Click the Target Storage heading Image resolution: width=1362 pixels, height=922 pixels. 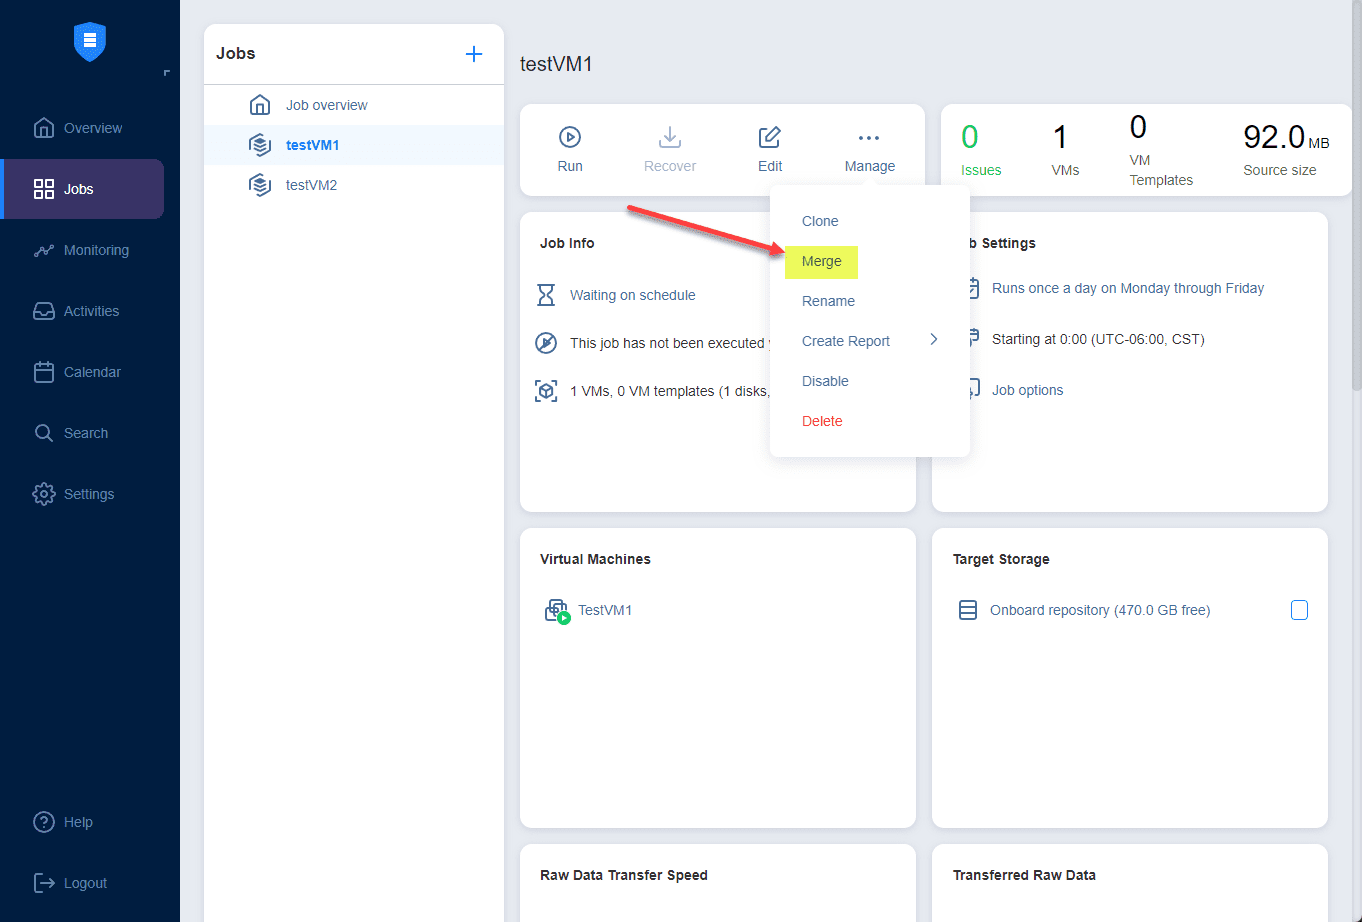(x=1001, y=559)
